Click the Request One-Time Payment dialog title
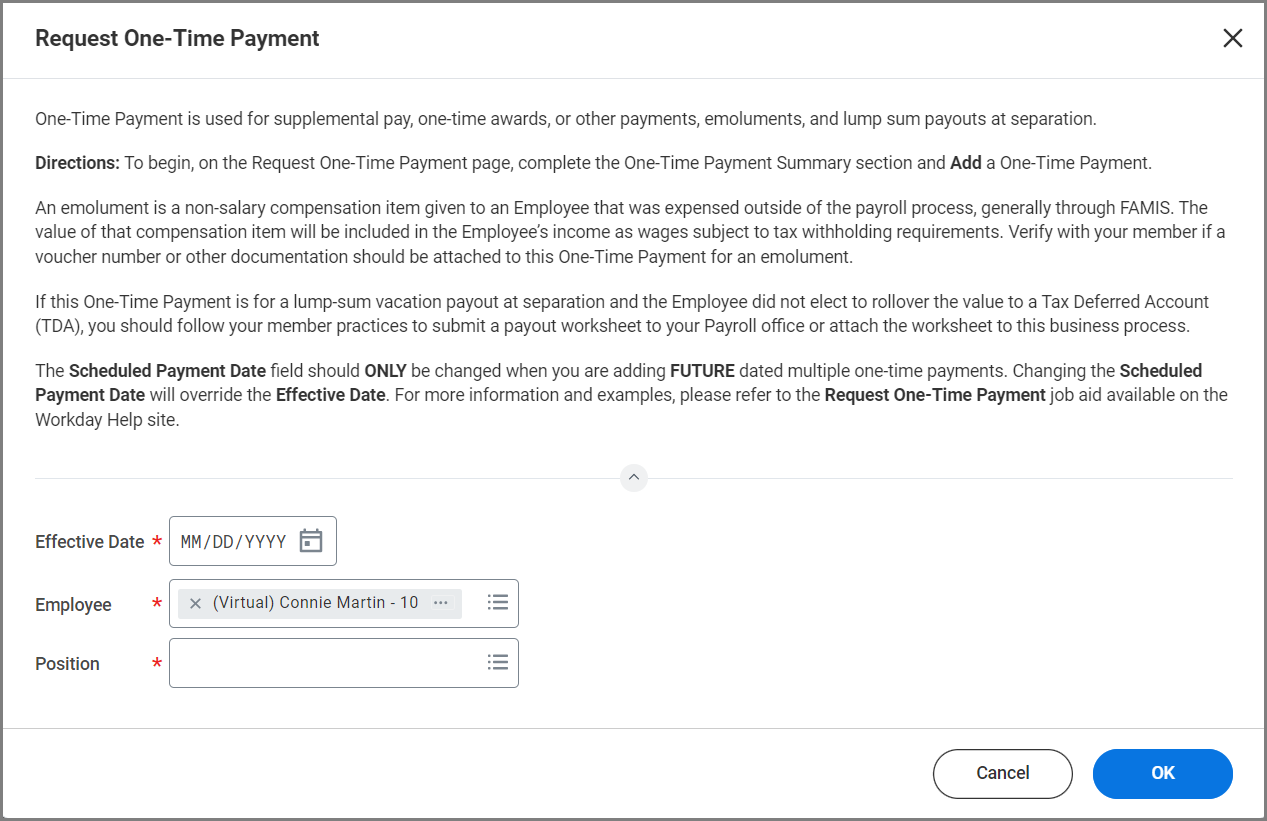Viewport: 1267px width, 821px height. (177, 39)
